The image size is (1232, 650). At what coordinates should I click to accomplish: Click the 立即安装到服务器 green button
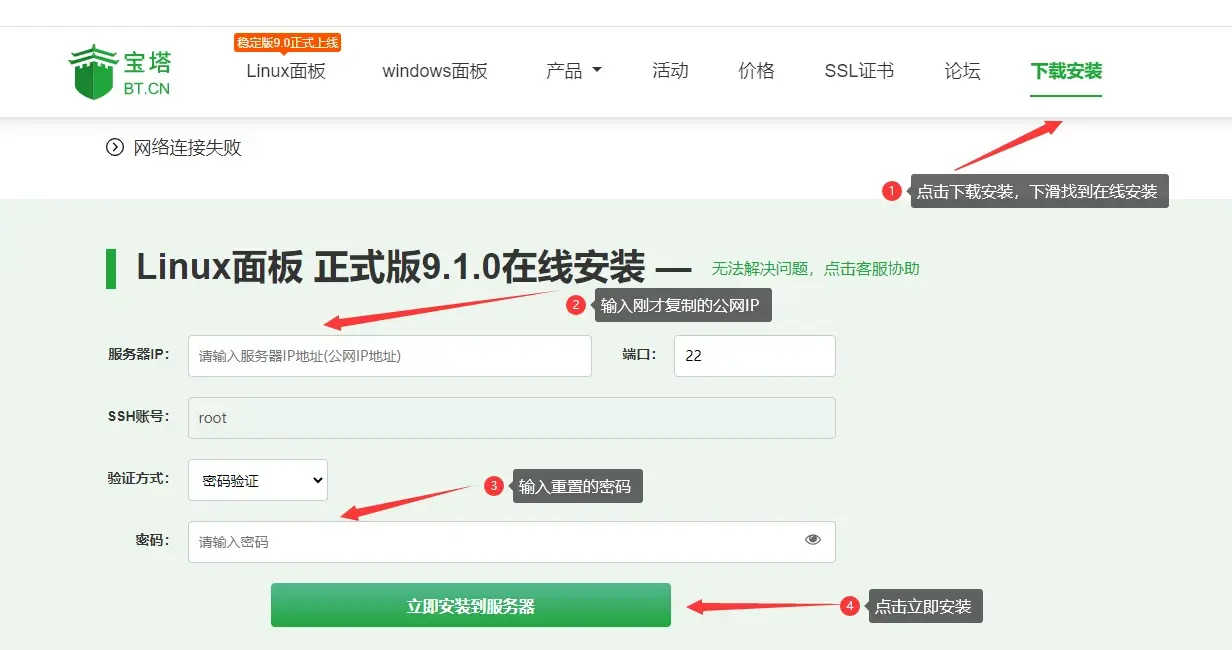(470, 605)
